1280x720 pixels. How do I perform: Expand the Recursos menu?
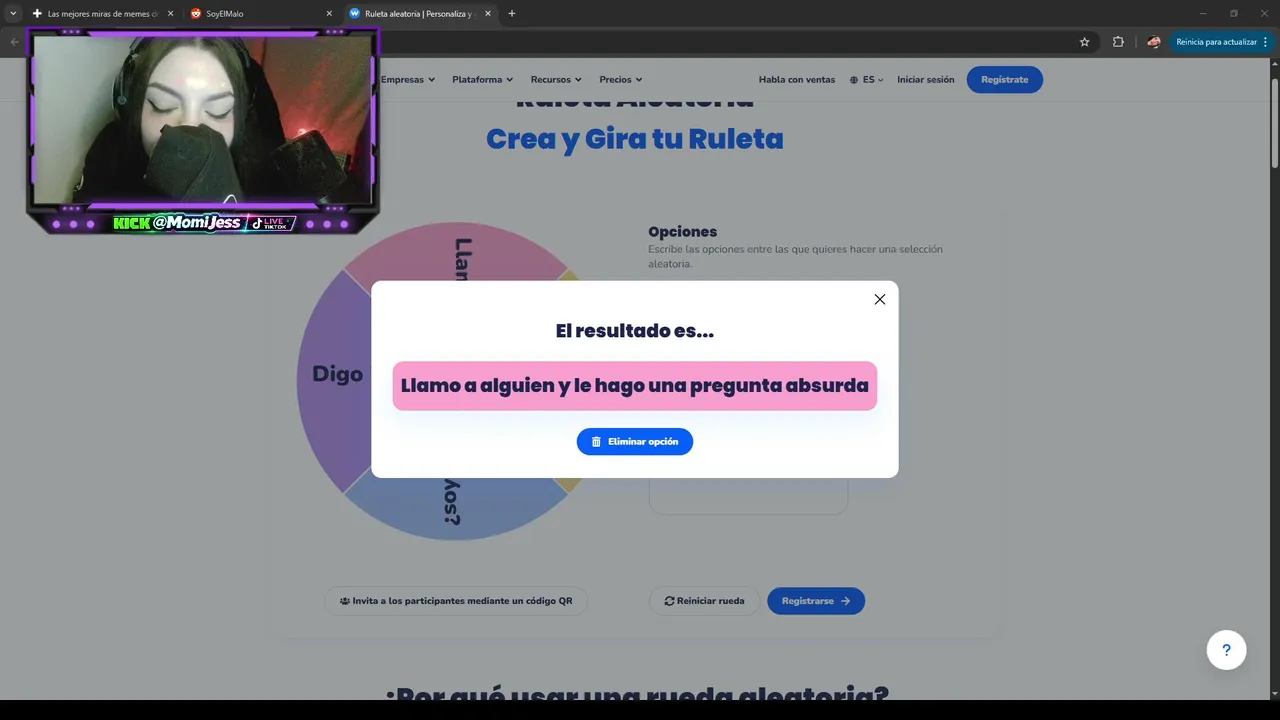(x=556, y=80)
